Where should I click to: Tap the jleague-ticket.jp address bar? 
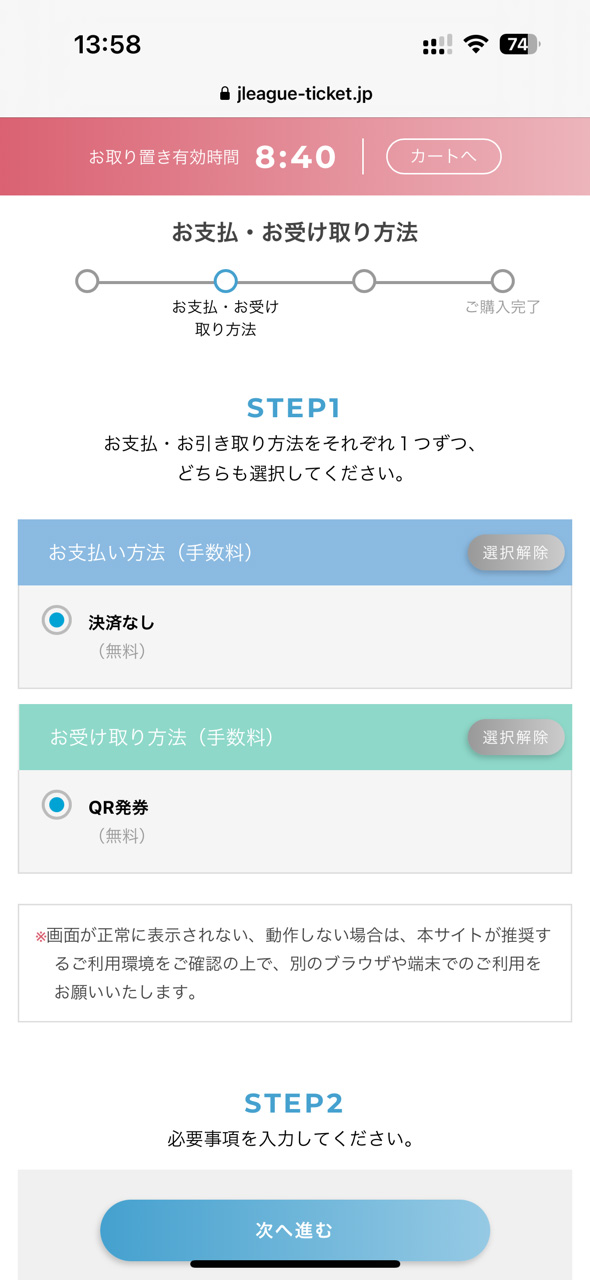coord(295,94)
